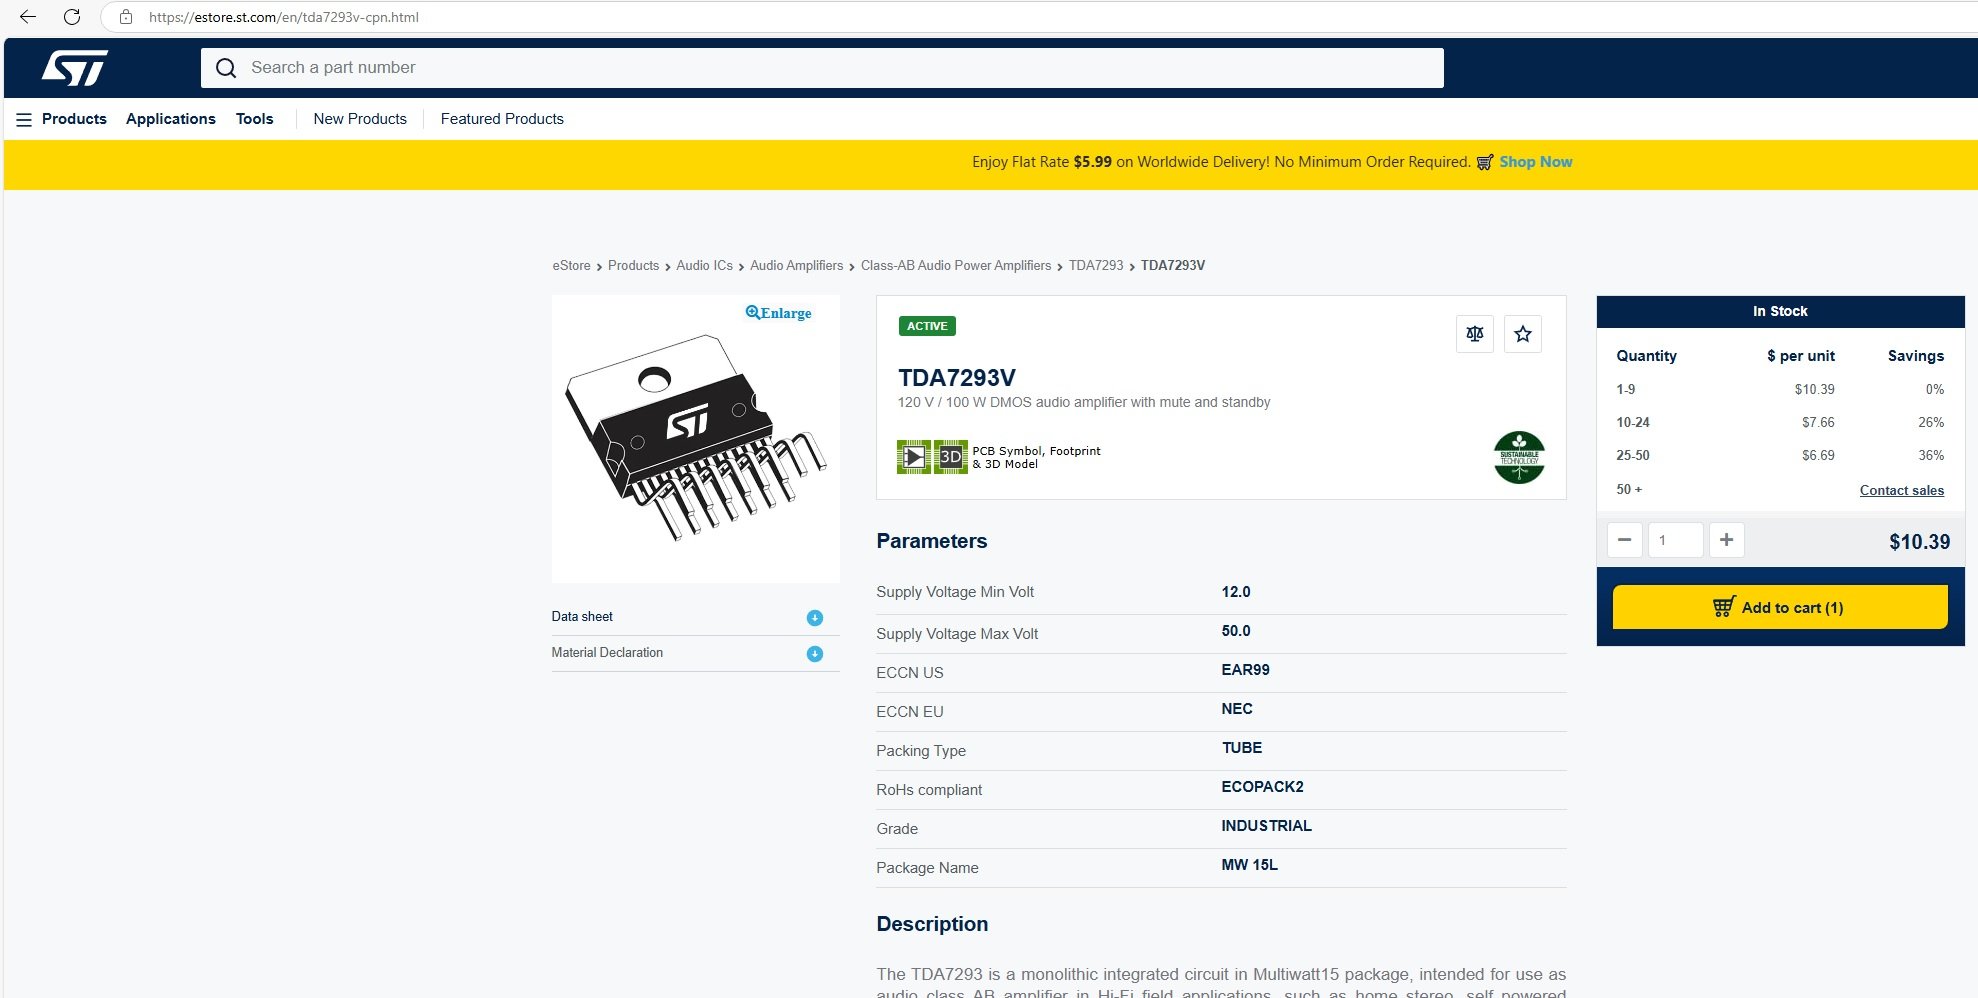This screenshot has width=1978, height=998.
Task: Click Add to cart (1) button
Action: coord(1780,607)
